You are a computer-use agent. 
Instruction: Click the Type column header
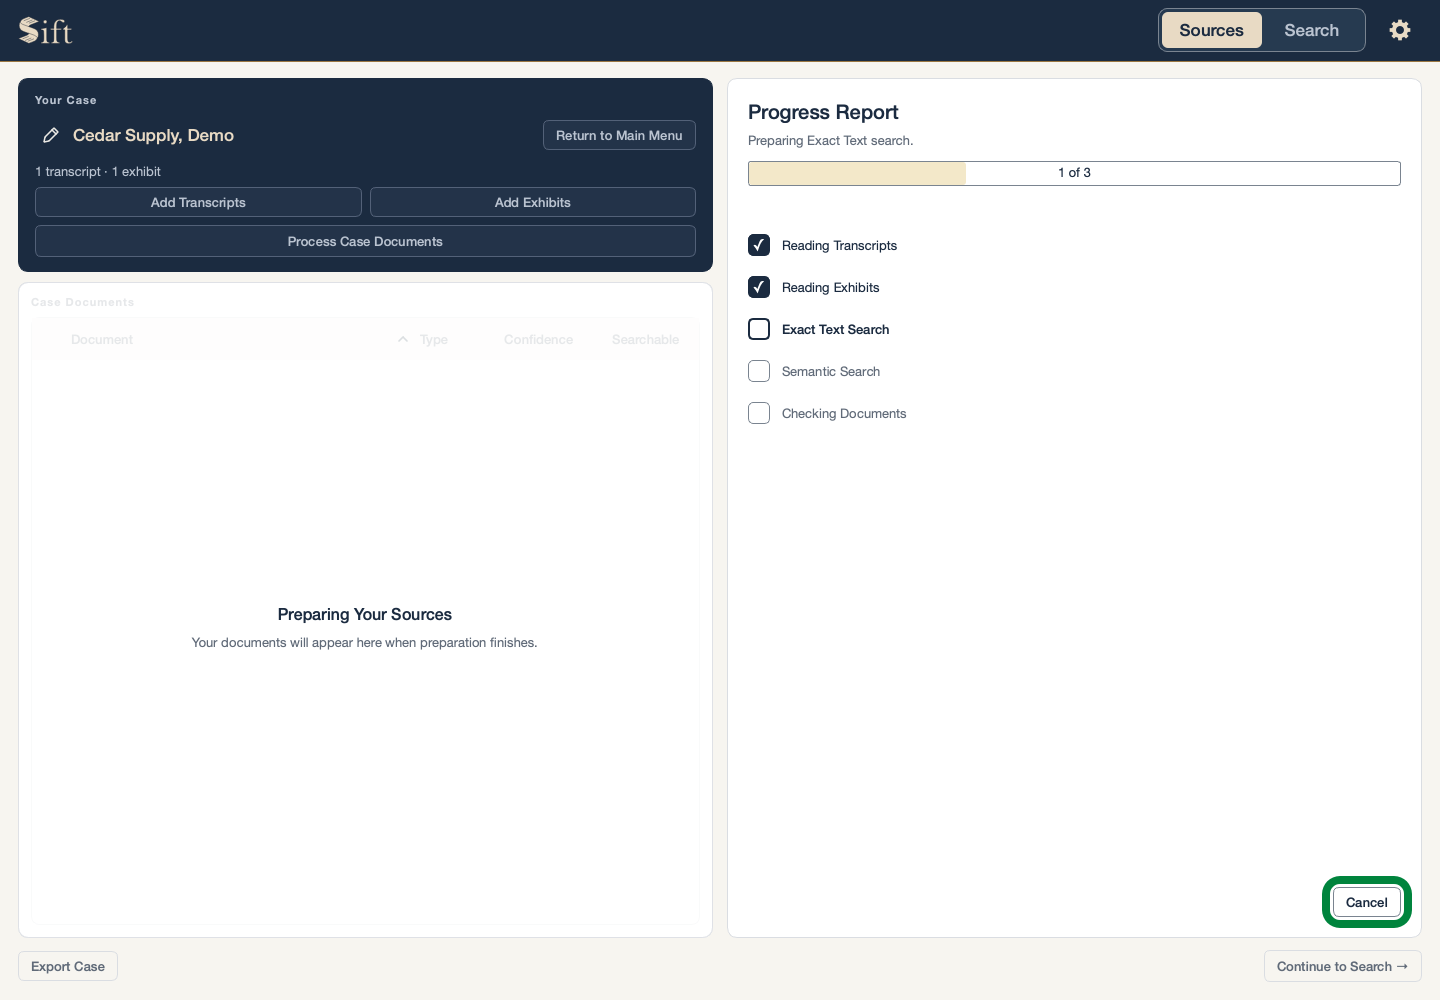coord(434,340)
